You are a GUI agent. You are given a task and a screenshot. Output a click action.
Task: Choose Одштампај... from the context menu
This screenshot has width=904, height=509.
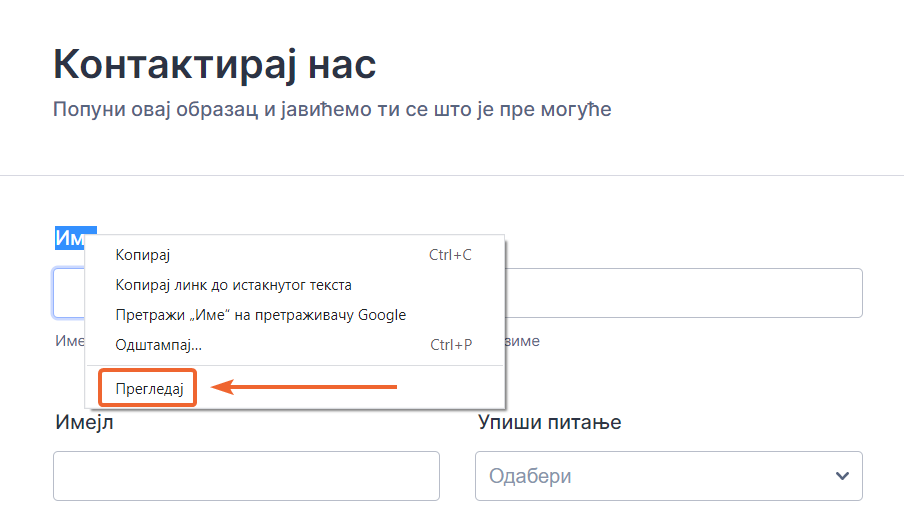click(x=158, y=345)
